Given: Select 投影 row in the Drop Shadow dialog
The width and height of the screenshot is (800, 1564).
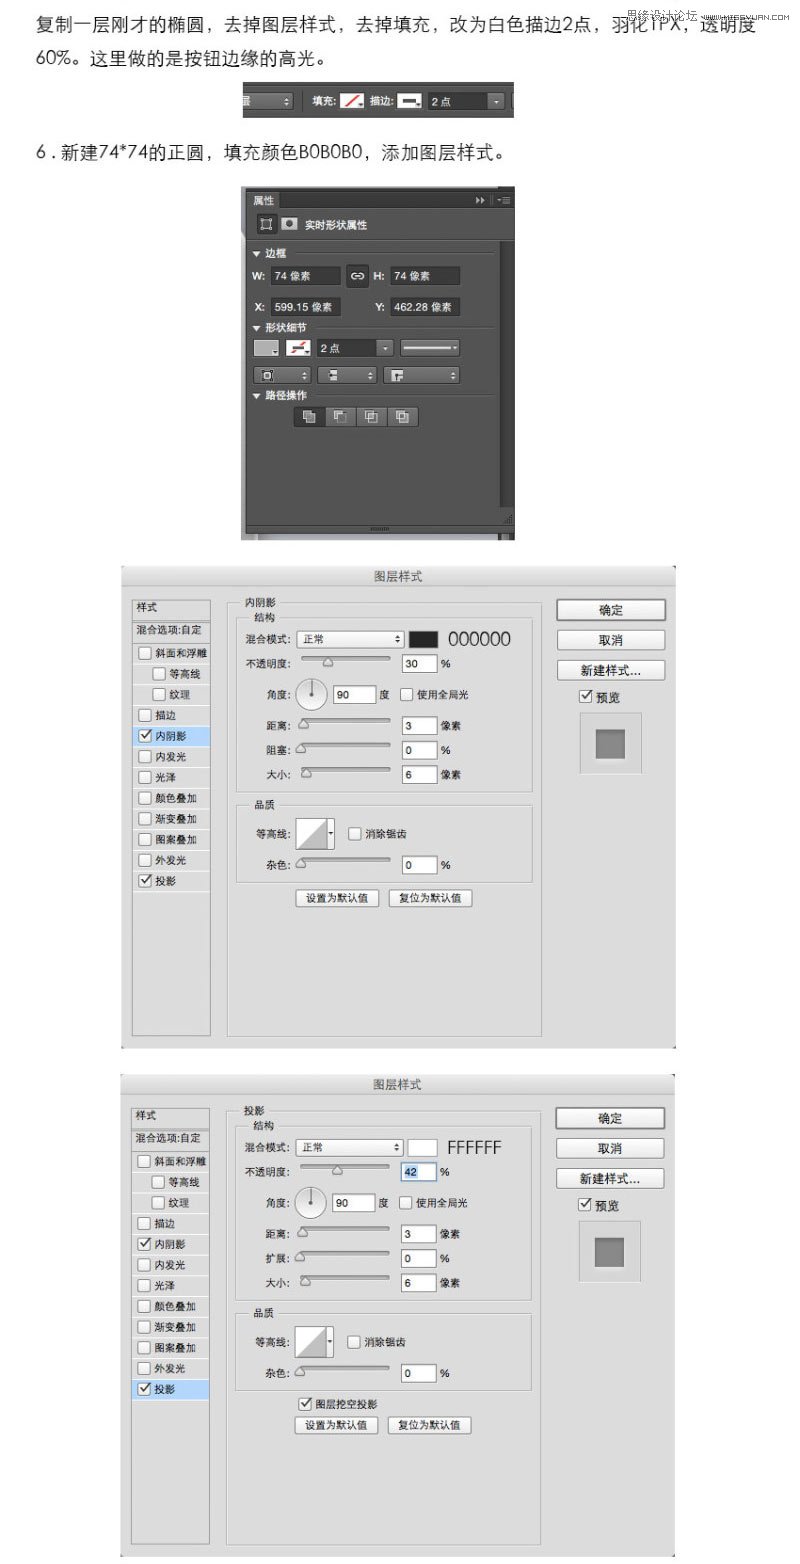Looking at the screenshot, I should coord(171,1389).
